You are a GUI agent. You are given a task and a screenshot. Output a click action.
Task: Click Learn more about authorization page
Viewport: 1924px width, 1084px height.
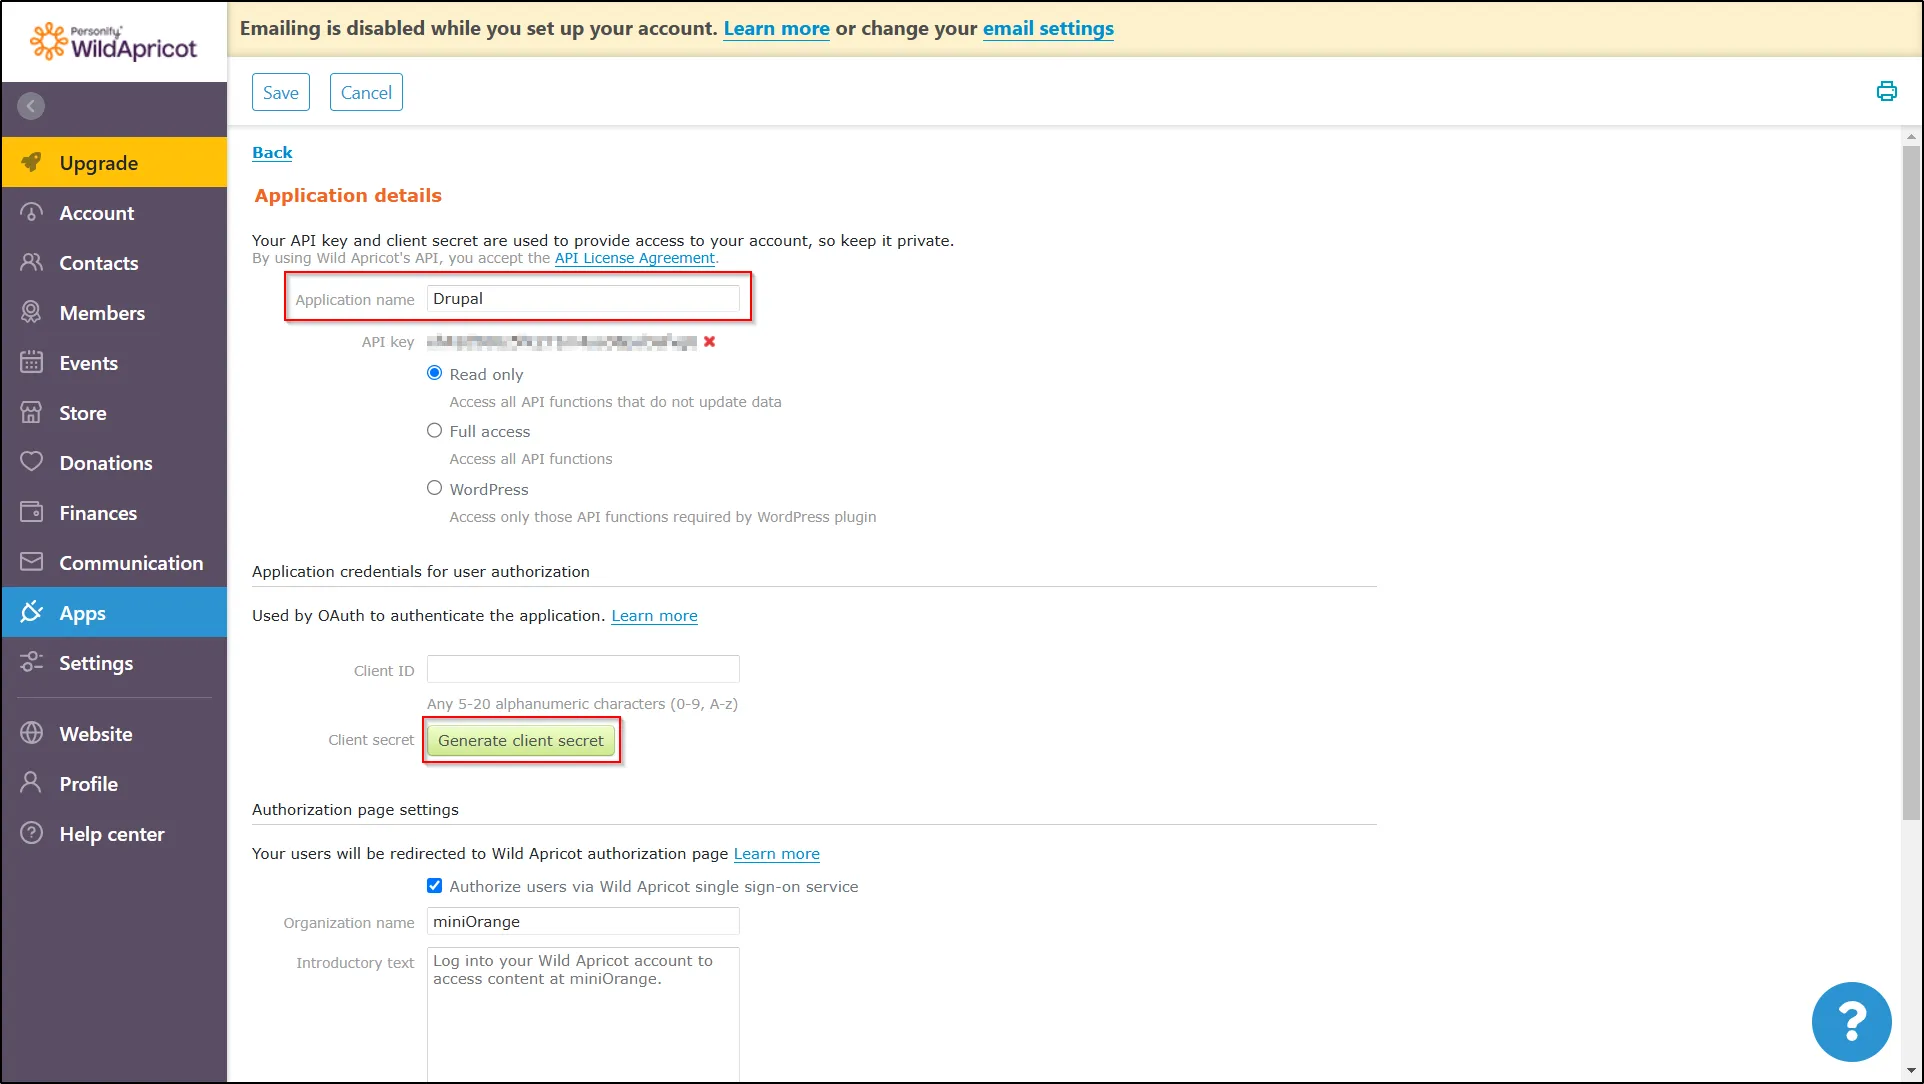coord(776,854)
